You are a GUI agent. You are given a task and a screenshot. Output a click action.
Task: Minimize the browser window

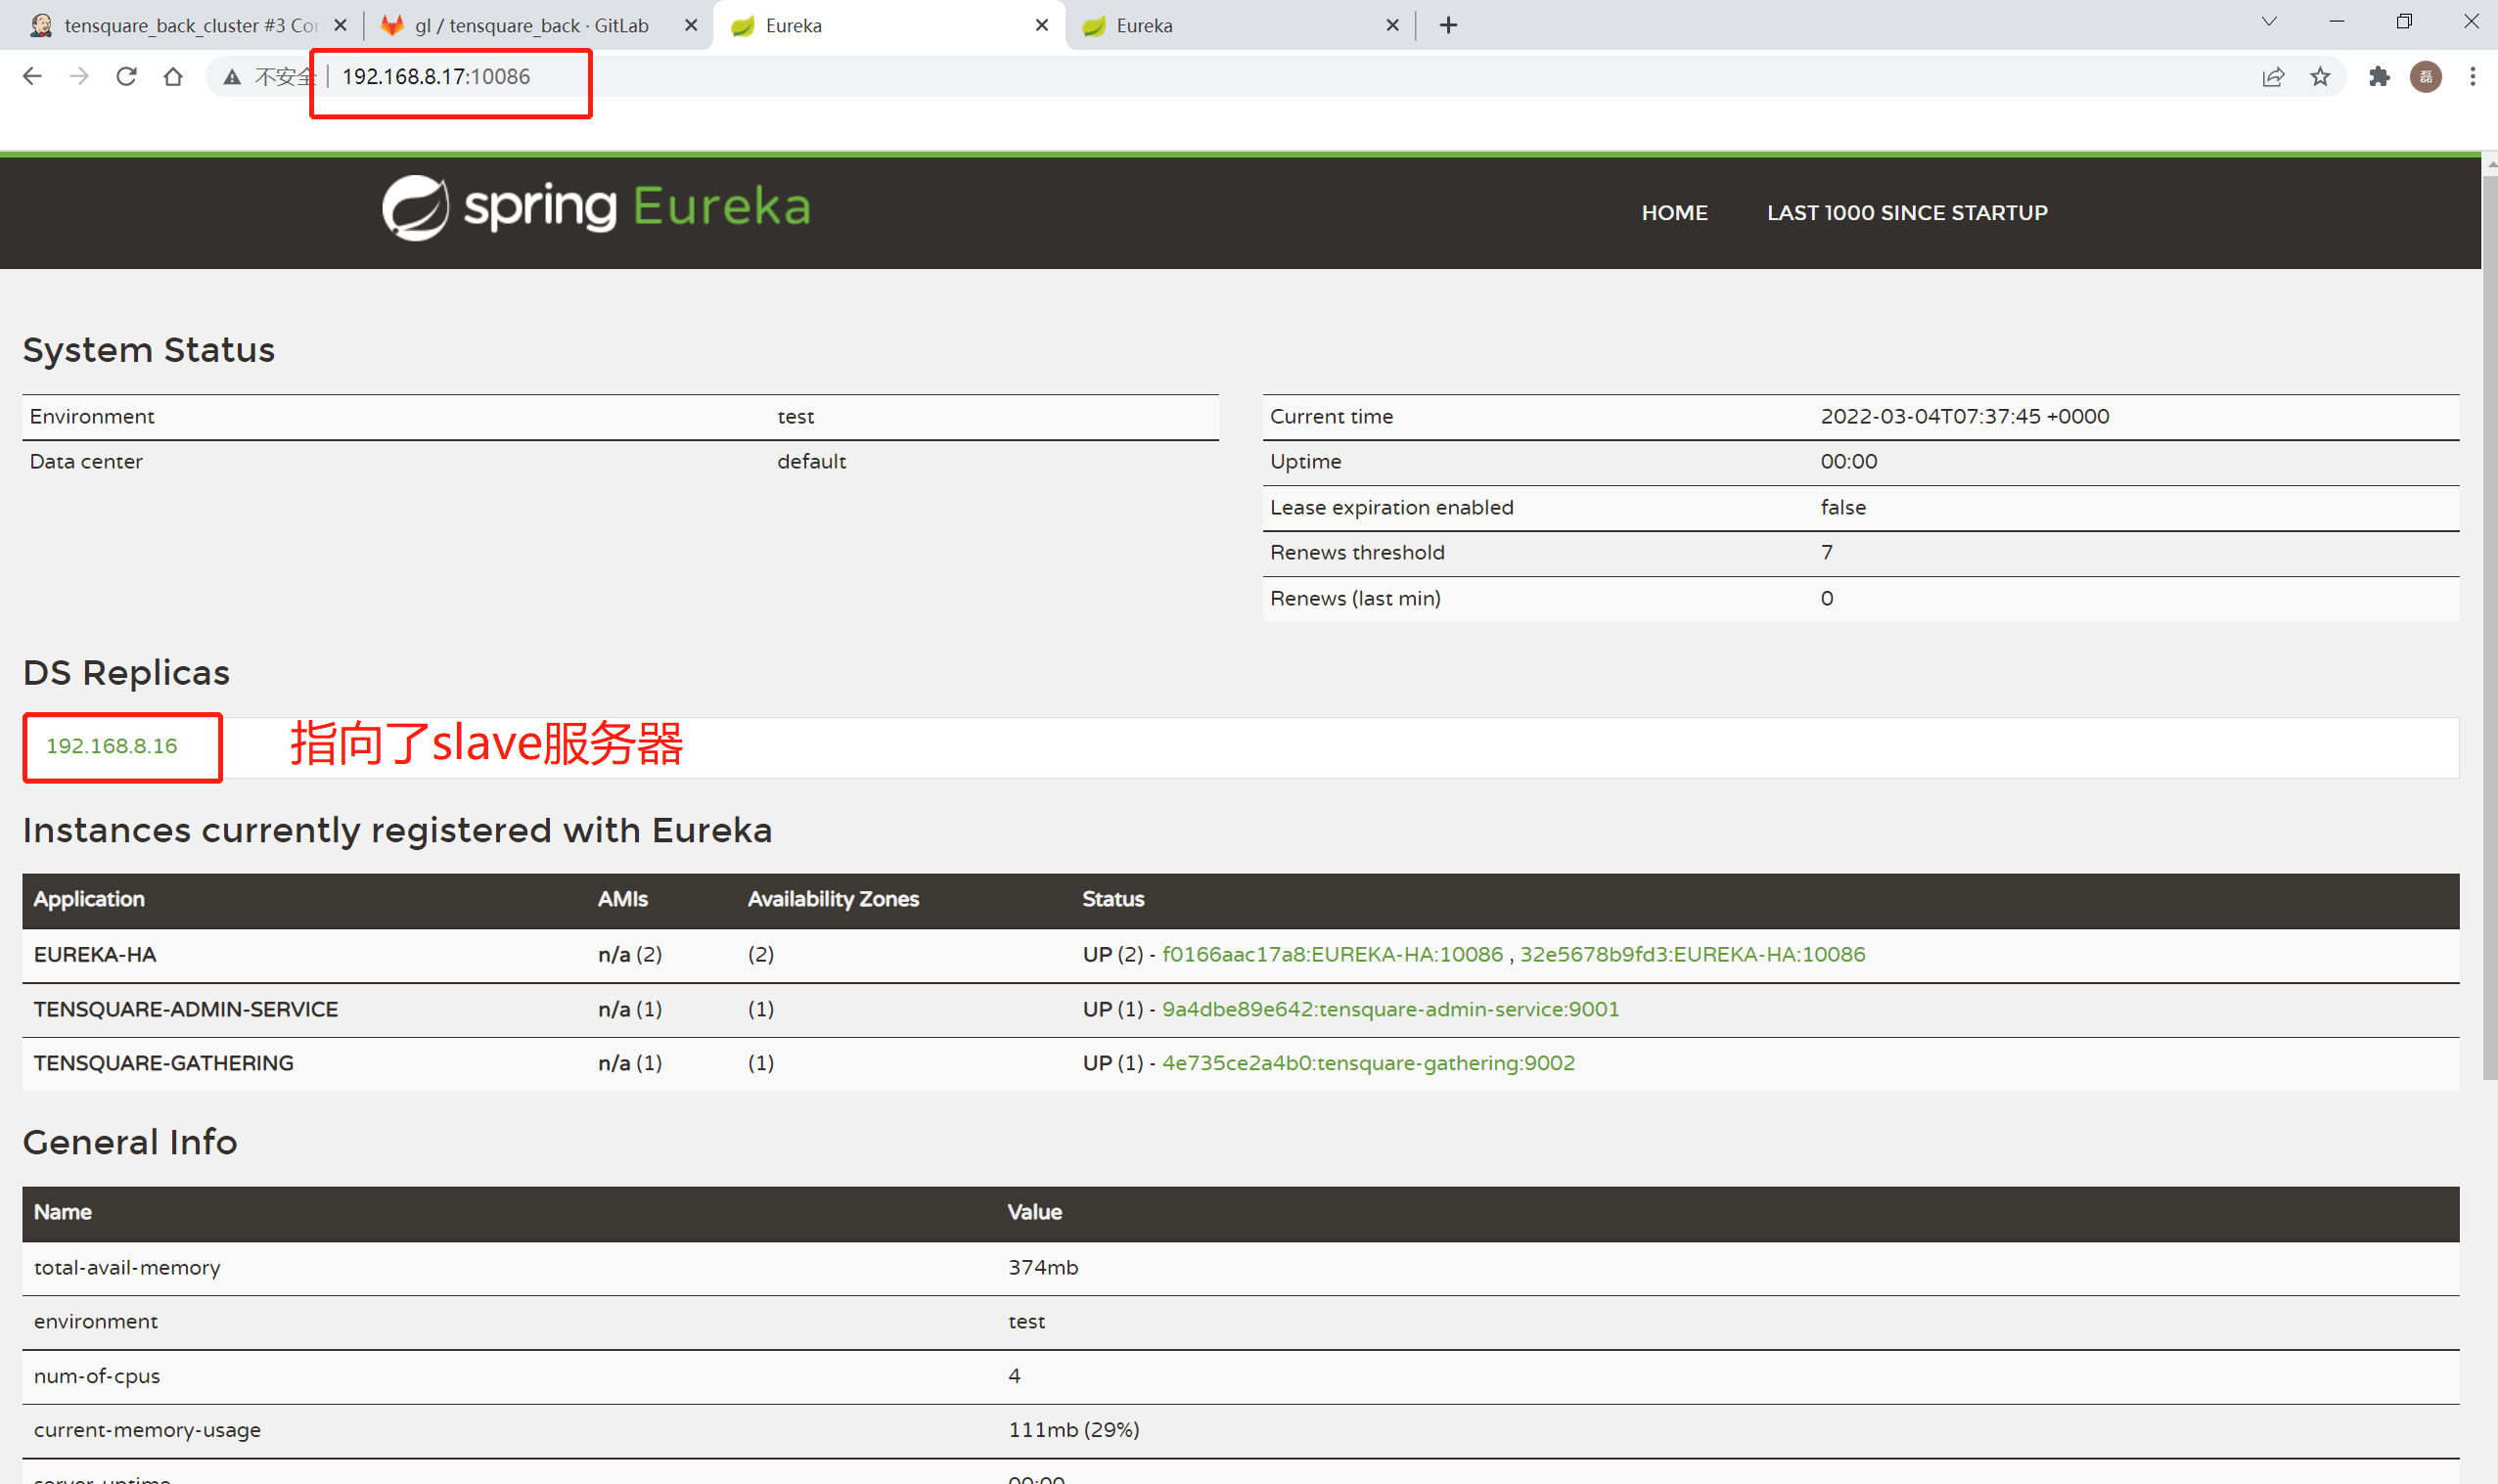point(2336,22)
